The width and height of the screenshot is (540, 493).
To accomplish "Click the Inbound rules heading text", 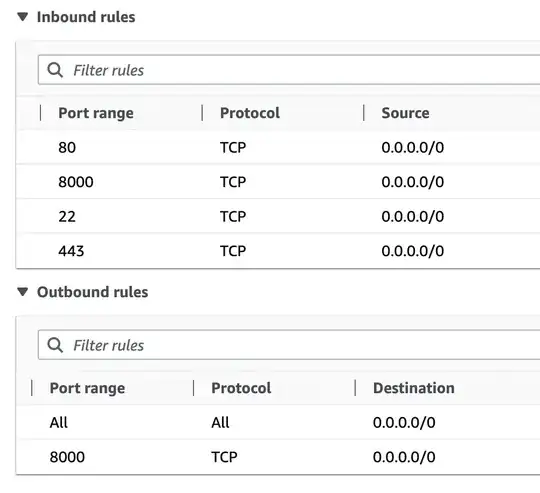I will (x=86, y=17).
